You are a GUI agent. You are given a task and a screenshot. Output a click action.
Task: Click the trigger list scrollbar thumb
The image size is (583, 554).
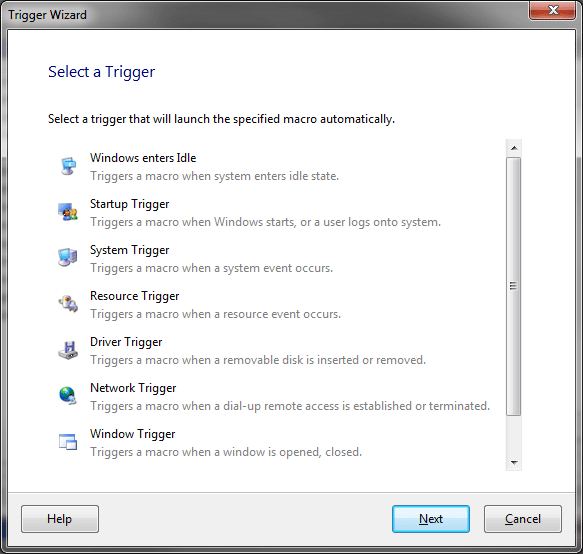[x=513, y=286]
